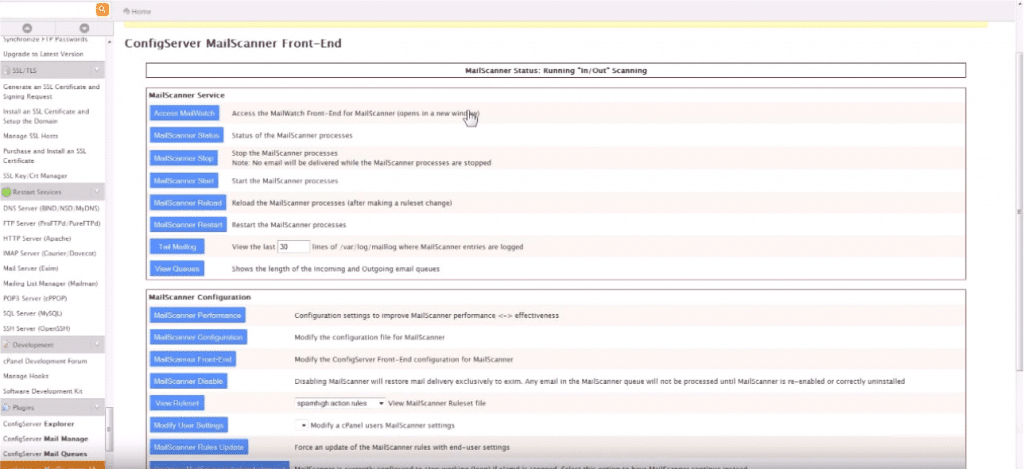Screen dimensions: 1024x469
Task: Click the View Ruleset button
Action: point(177,403)
